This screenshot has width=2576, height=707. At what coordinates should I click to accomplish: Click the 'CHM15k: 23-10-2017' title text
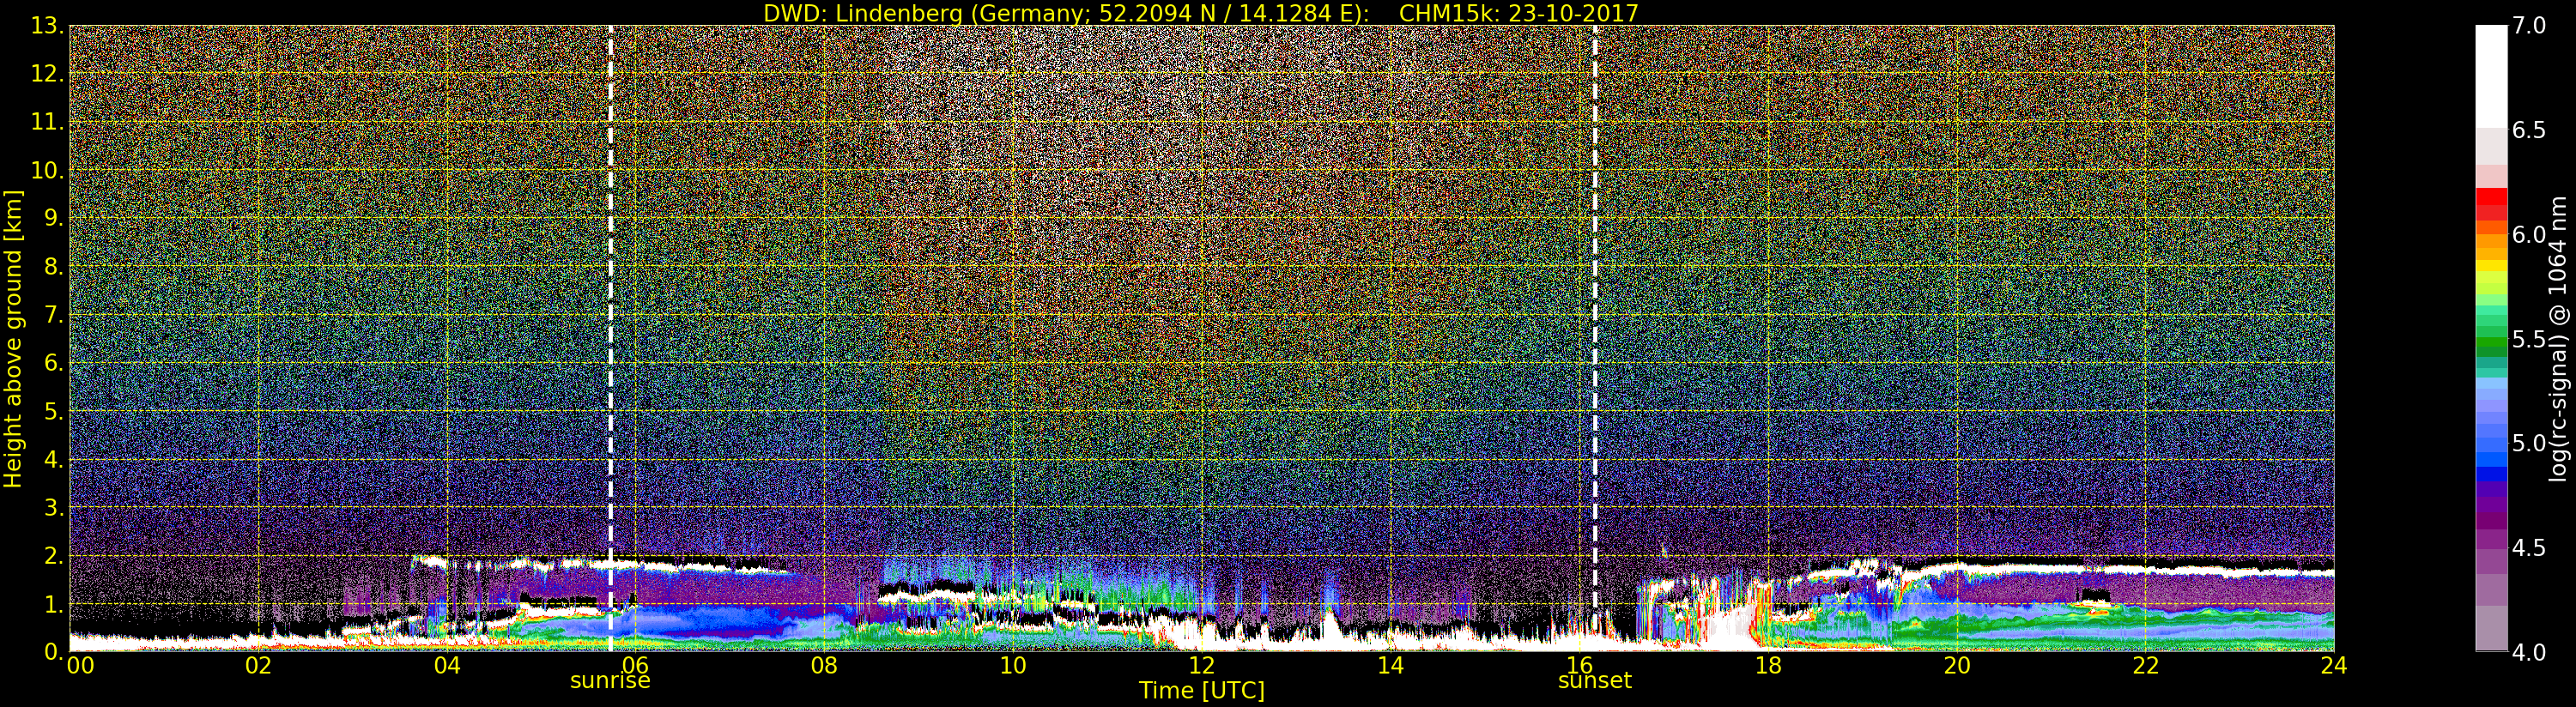[x=1519, y=13]
